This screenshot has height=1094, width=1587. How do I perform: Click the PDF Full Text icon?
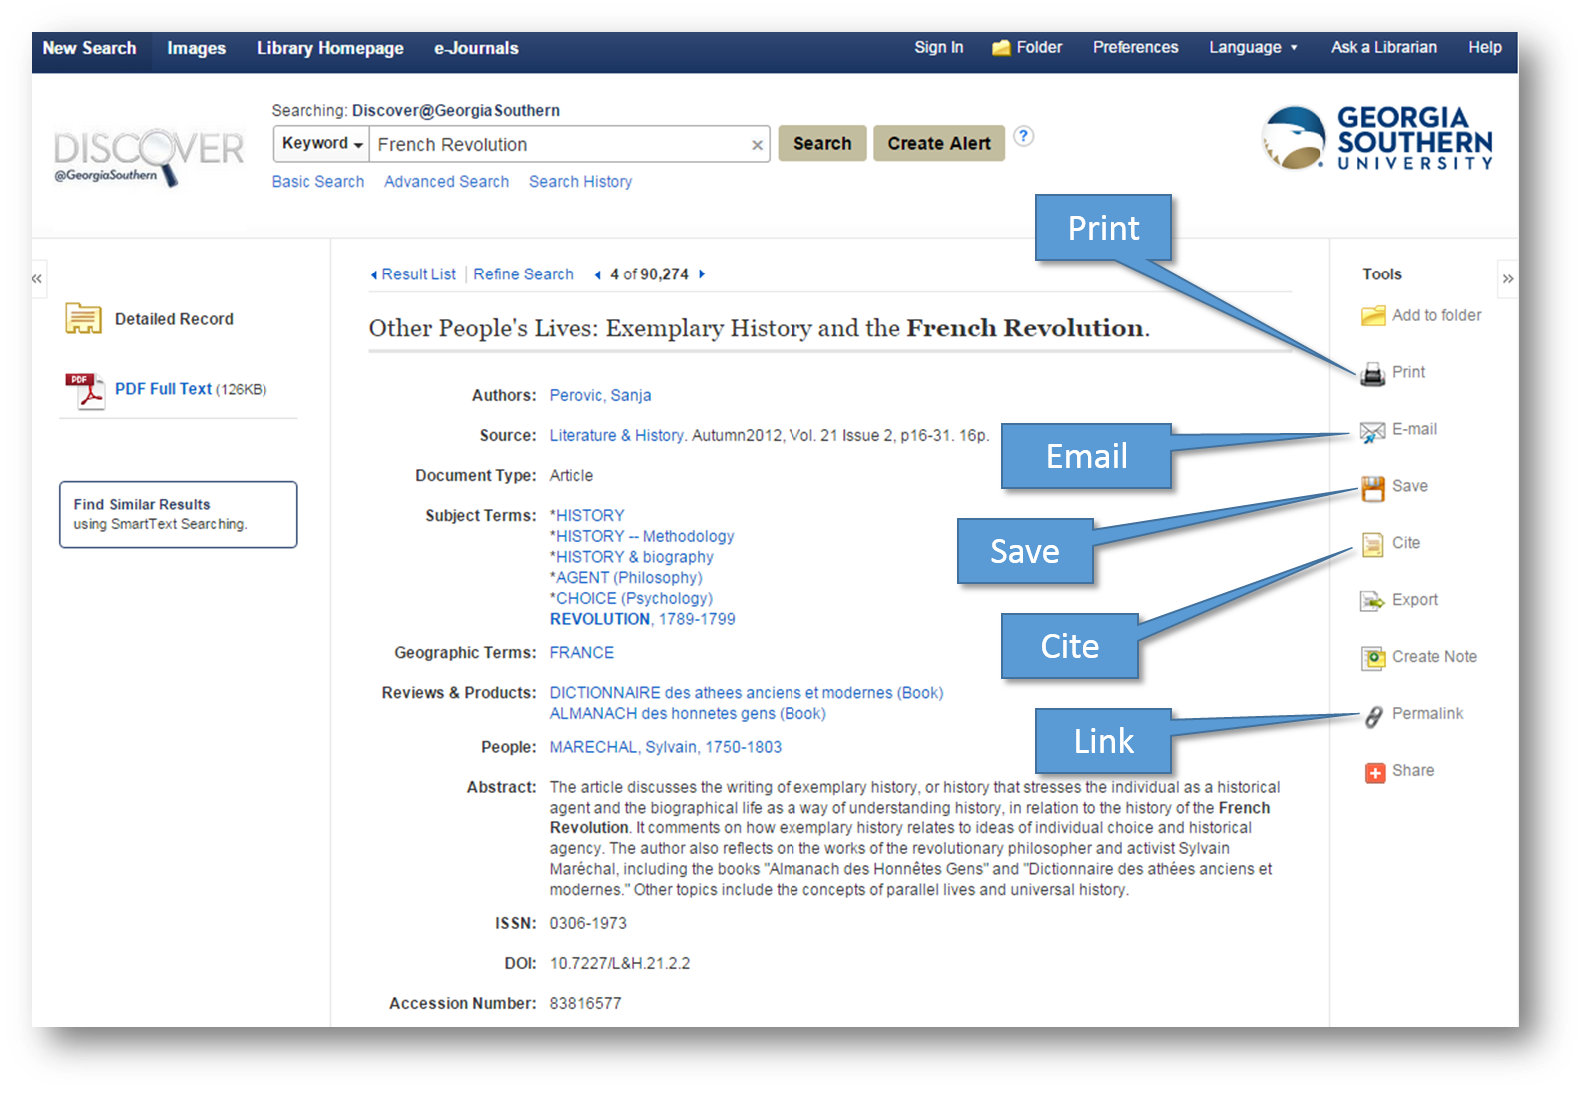coord(85,390)
